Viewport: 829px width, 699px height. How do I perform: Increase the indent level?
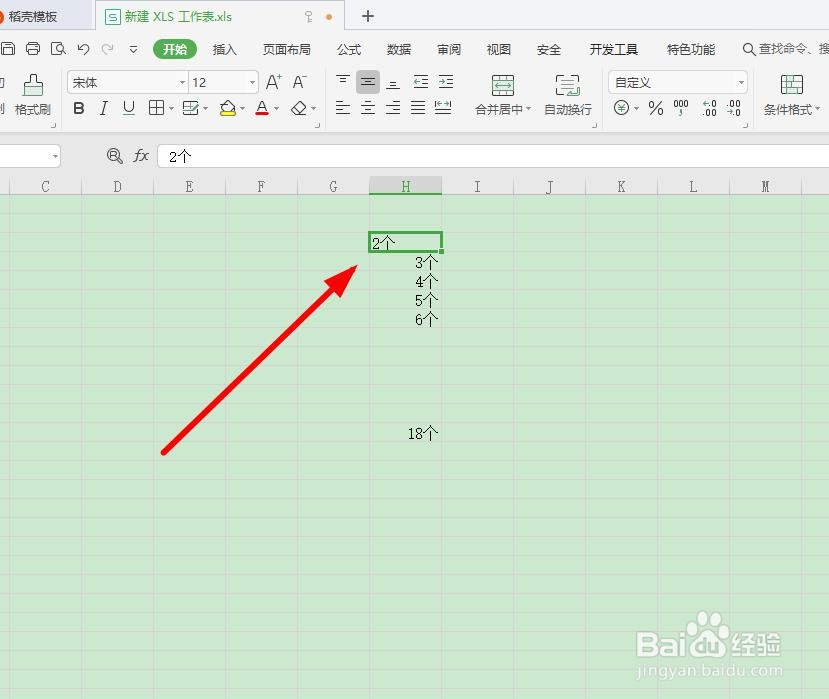pos(446,82)
